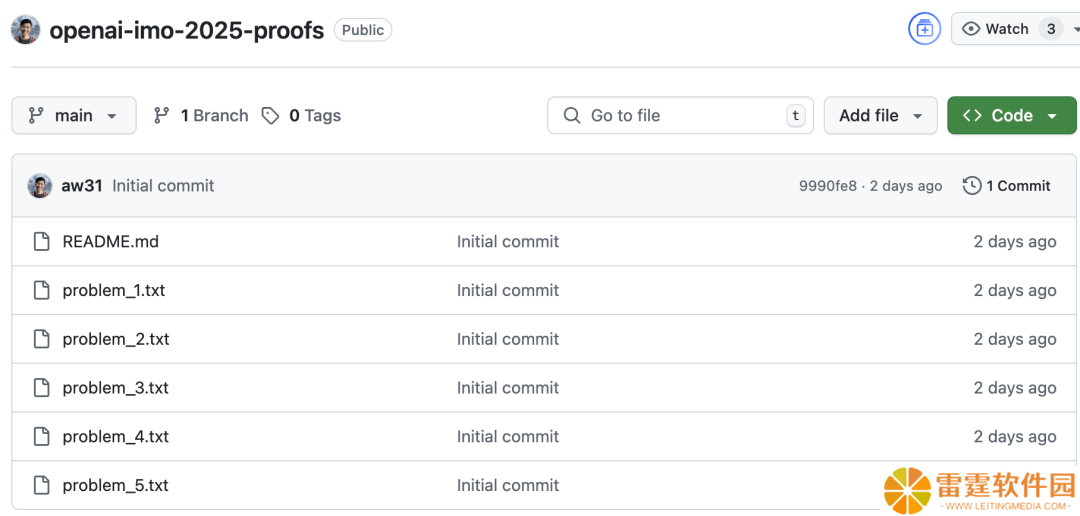Open the Initial commit link in problem_3.txt row

click(508, 388)
